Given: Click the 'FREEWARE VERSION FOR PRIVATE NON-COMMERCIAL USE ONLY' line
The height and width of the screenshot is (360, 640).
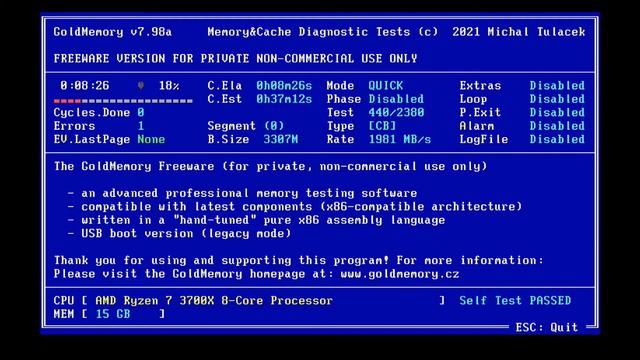Looking at the screenshot, I should click(x=236, y=59).
